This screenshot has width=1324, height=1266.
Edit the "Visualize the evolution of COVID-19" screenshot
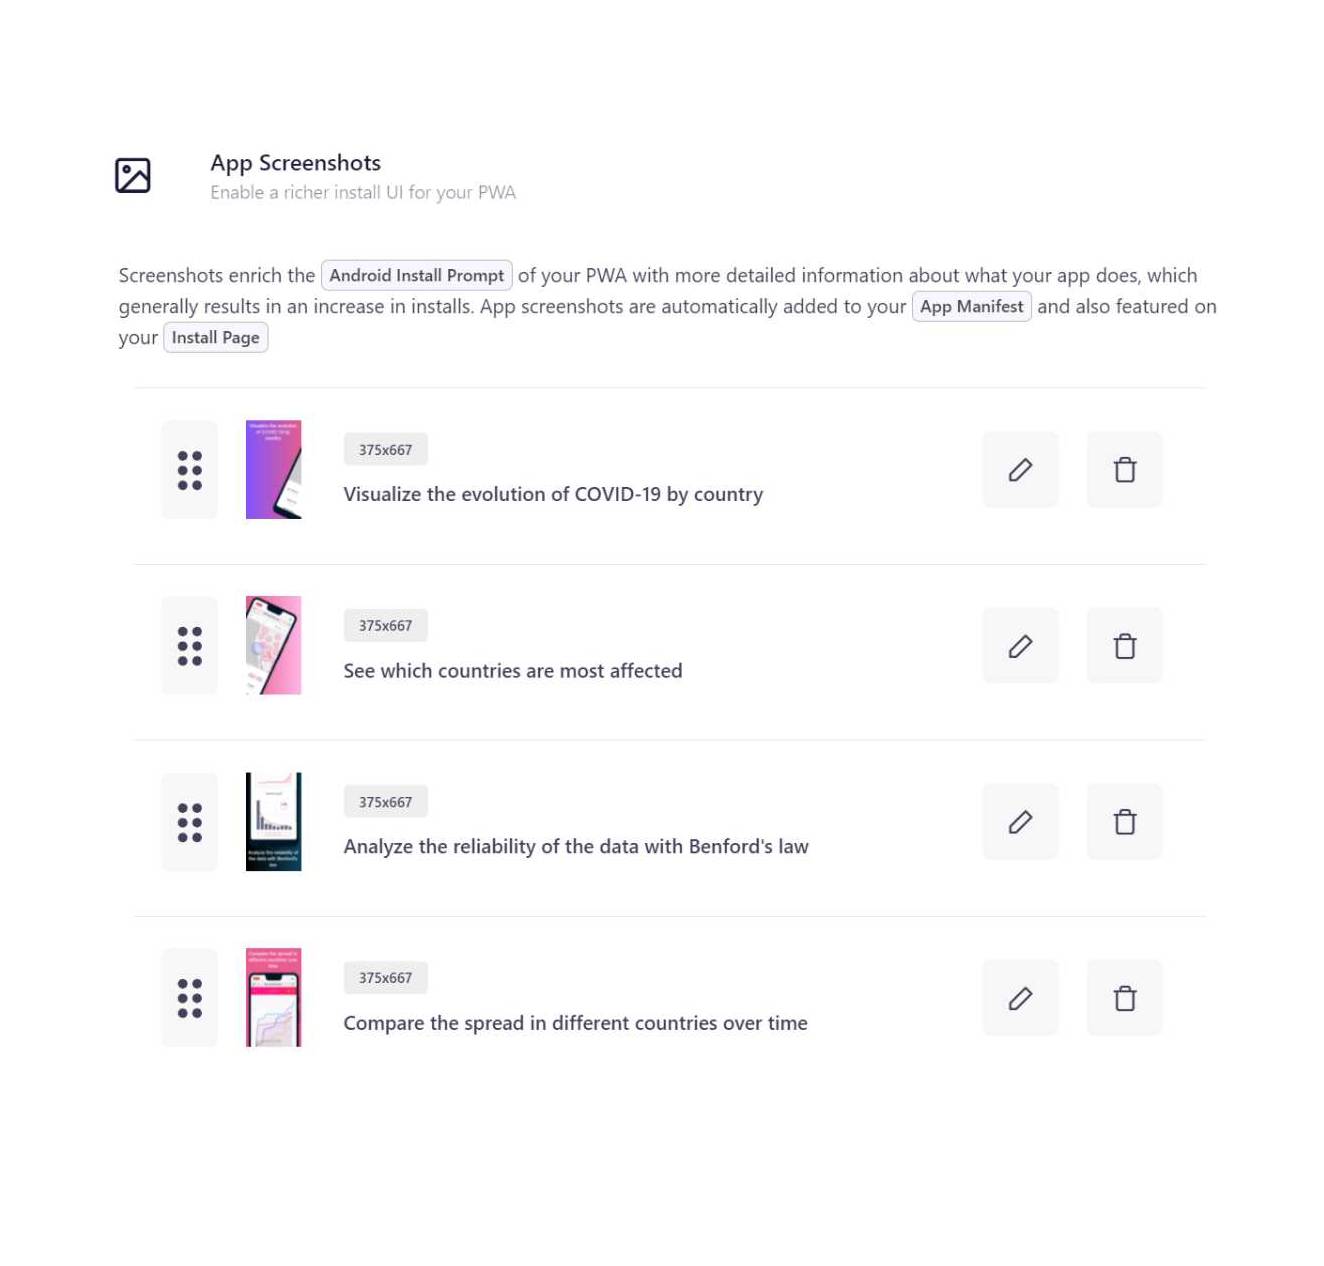click(1020, 469)
